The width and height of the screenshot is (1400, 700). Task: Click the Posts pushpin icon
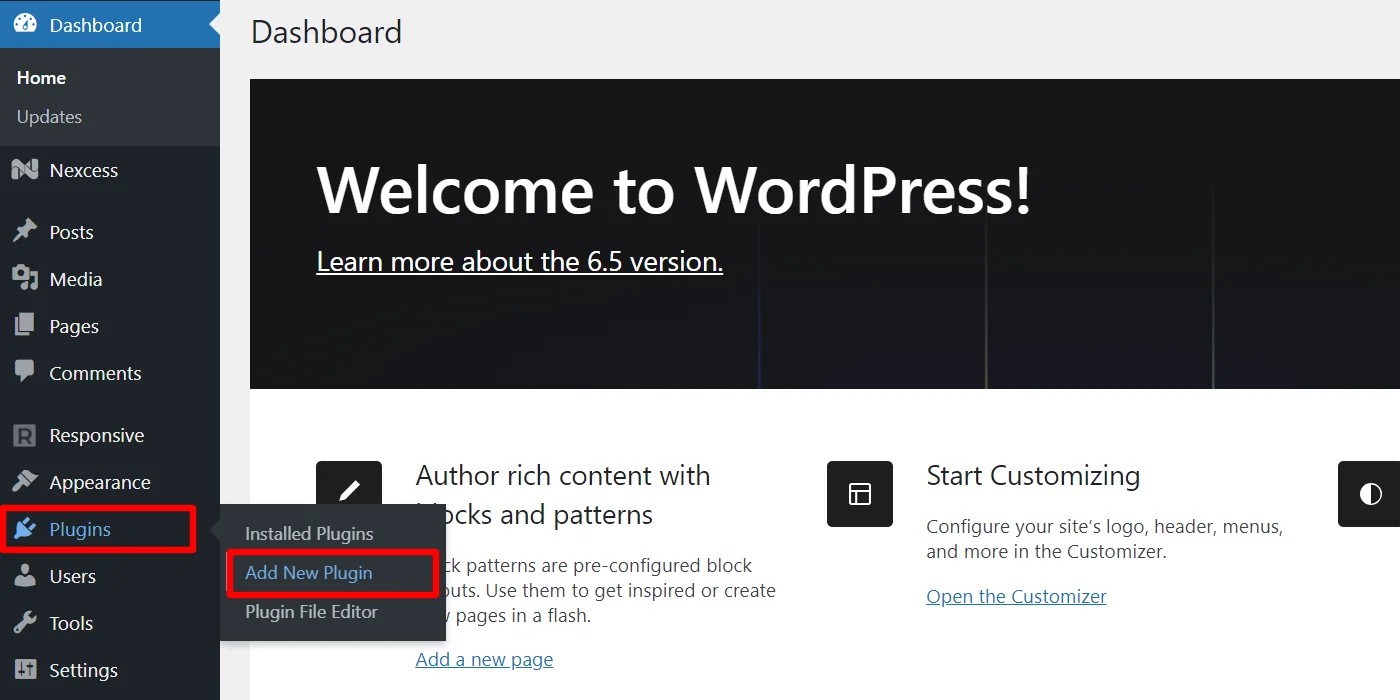pos(25,231)
